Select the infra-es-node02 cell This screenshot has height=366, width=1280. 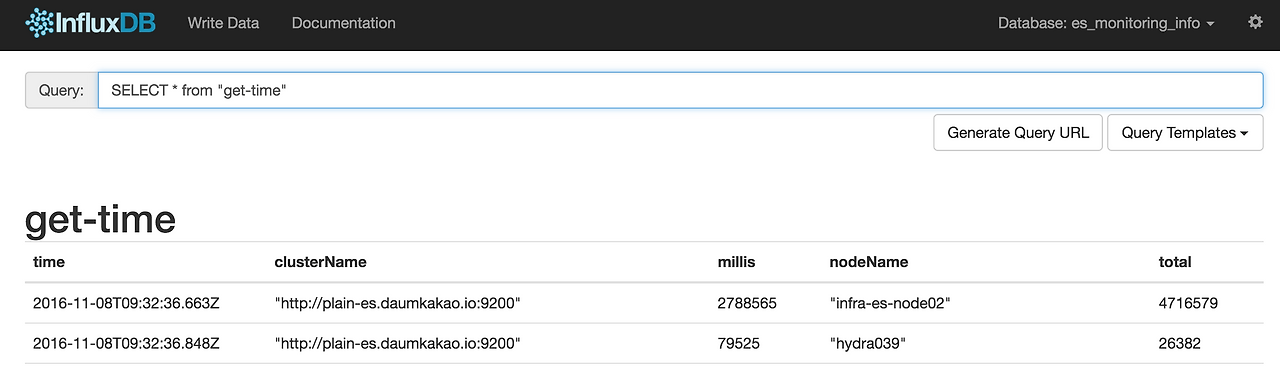click(889, 303)
